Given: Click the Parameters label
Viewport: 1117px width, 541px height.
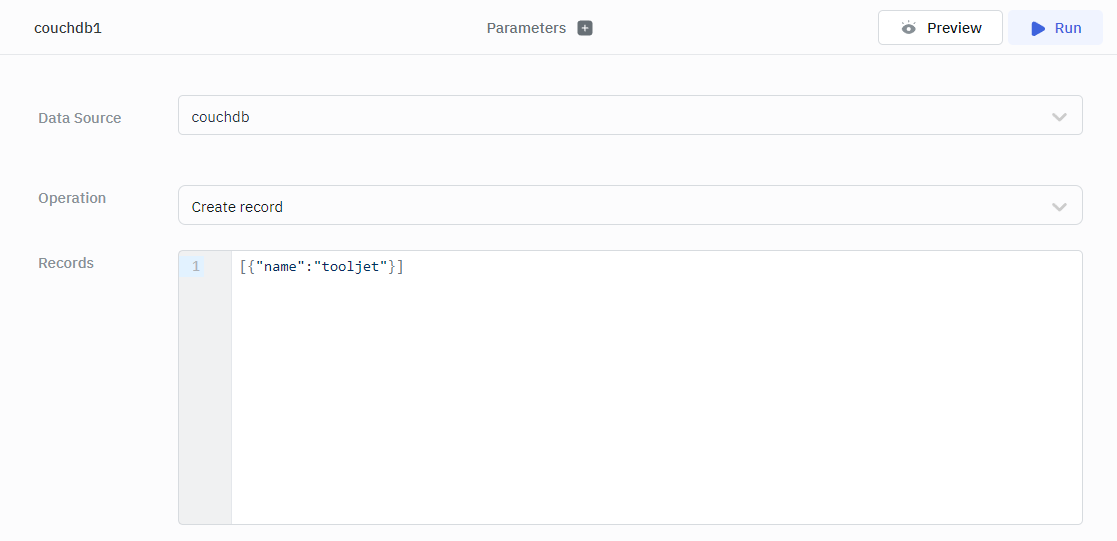Looking at the screenshot, I should [x=526, y=28].
